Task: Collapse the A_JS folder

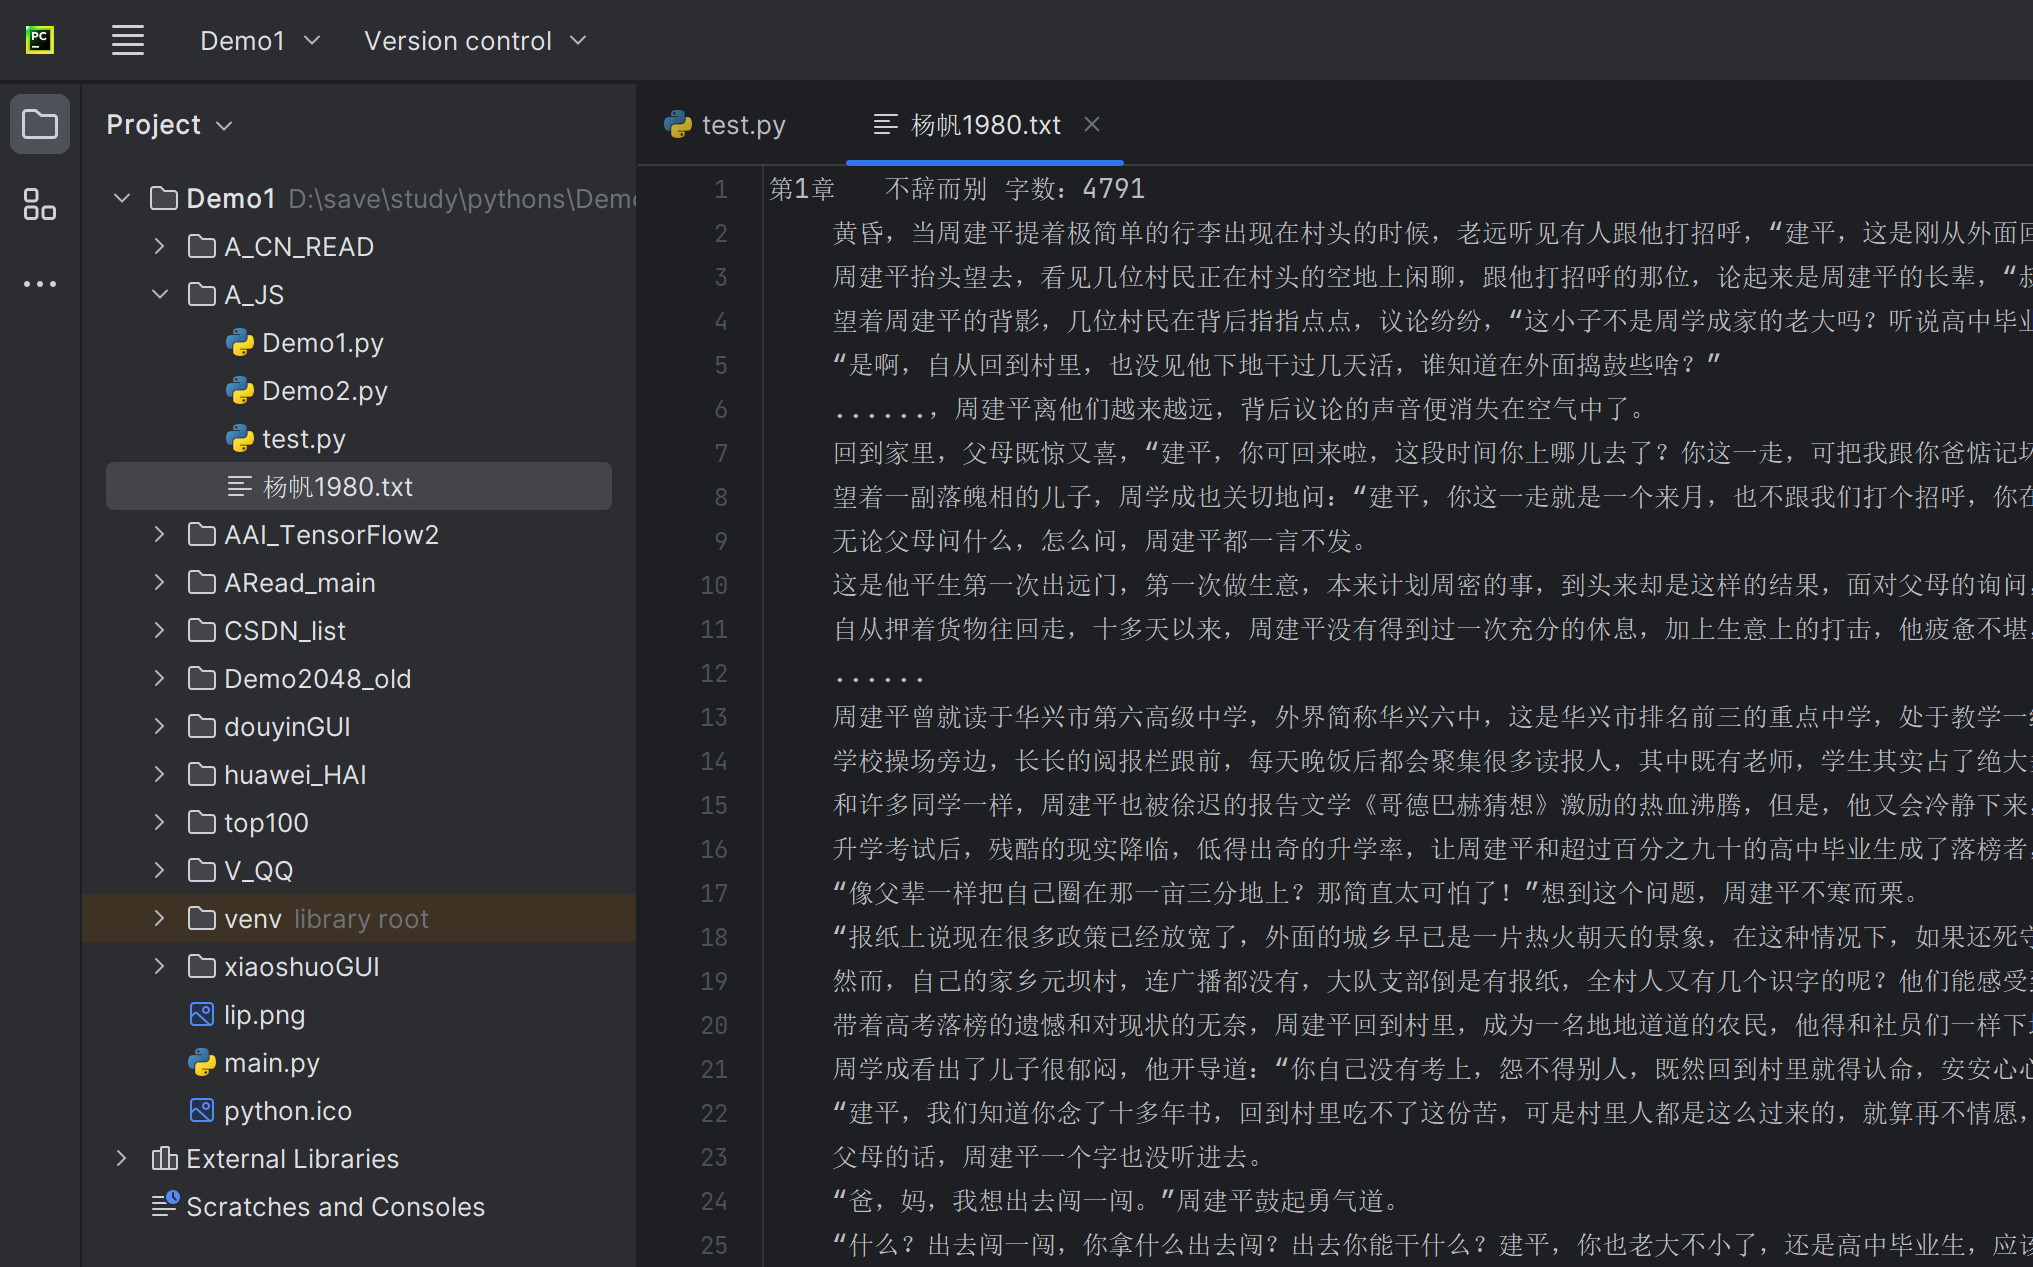Action: click(x=160, y=294)
